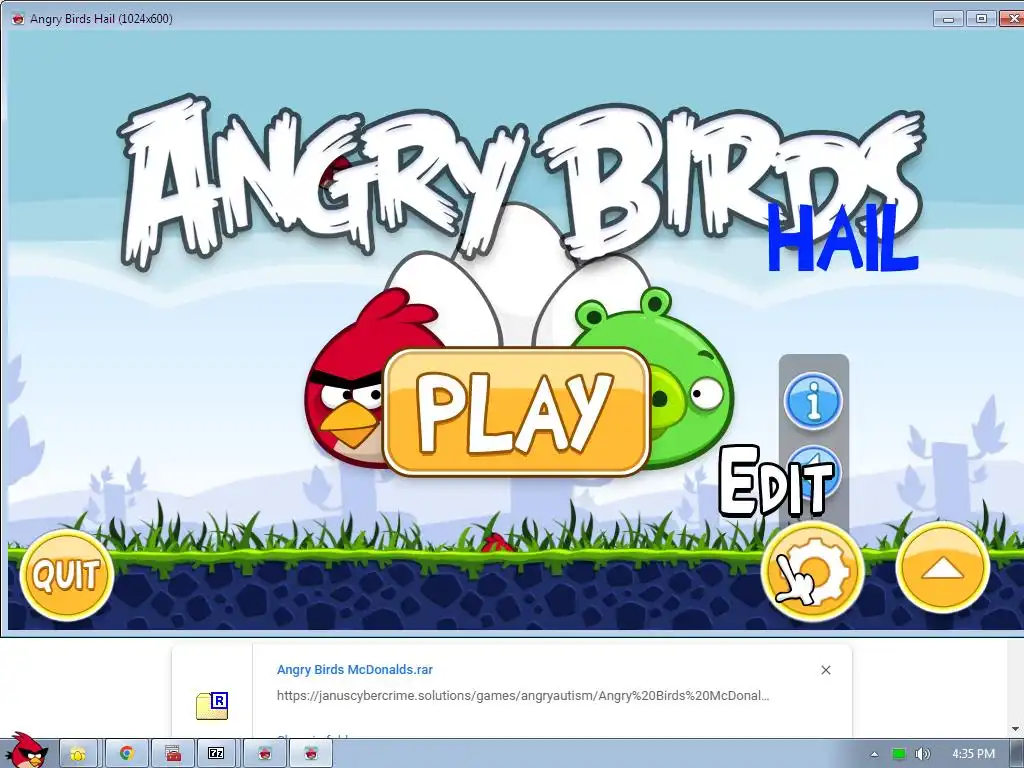This screenshot has width=1024, height=768.
Task: Dismiss the download notification with the X
Action: [x=825, y=670]
